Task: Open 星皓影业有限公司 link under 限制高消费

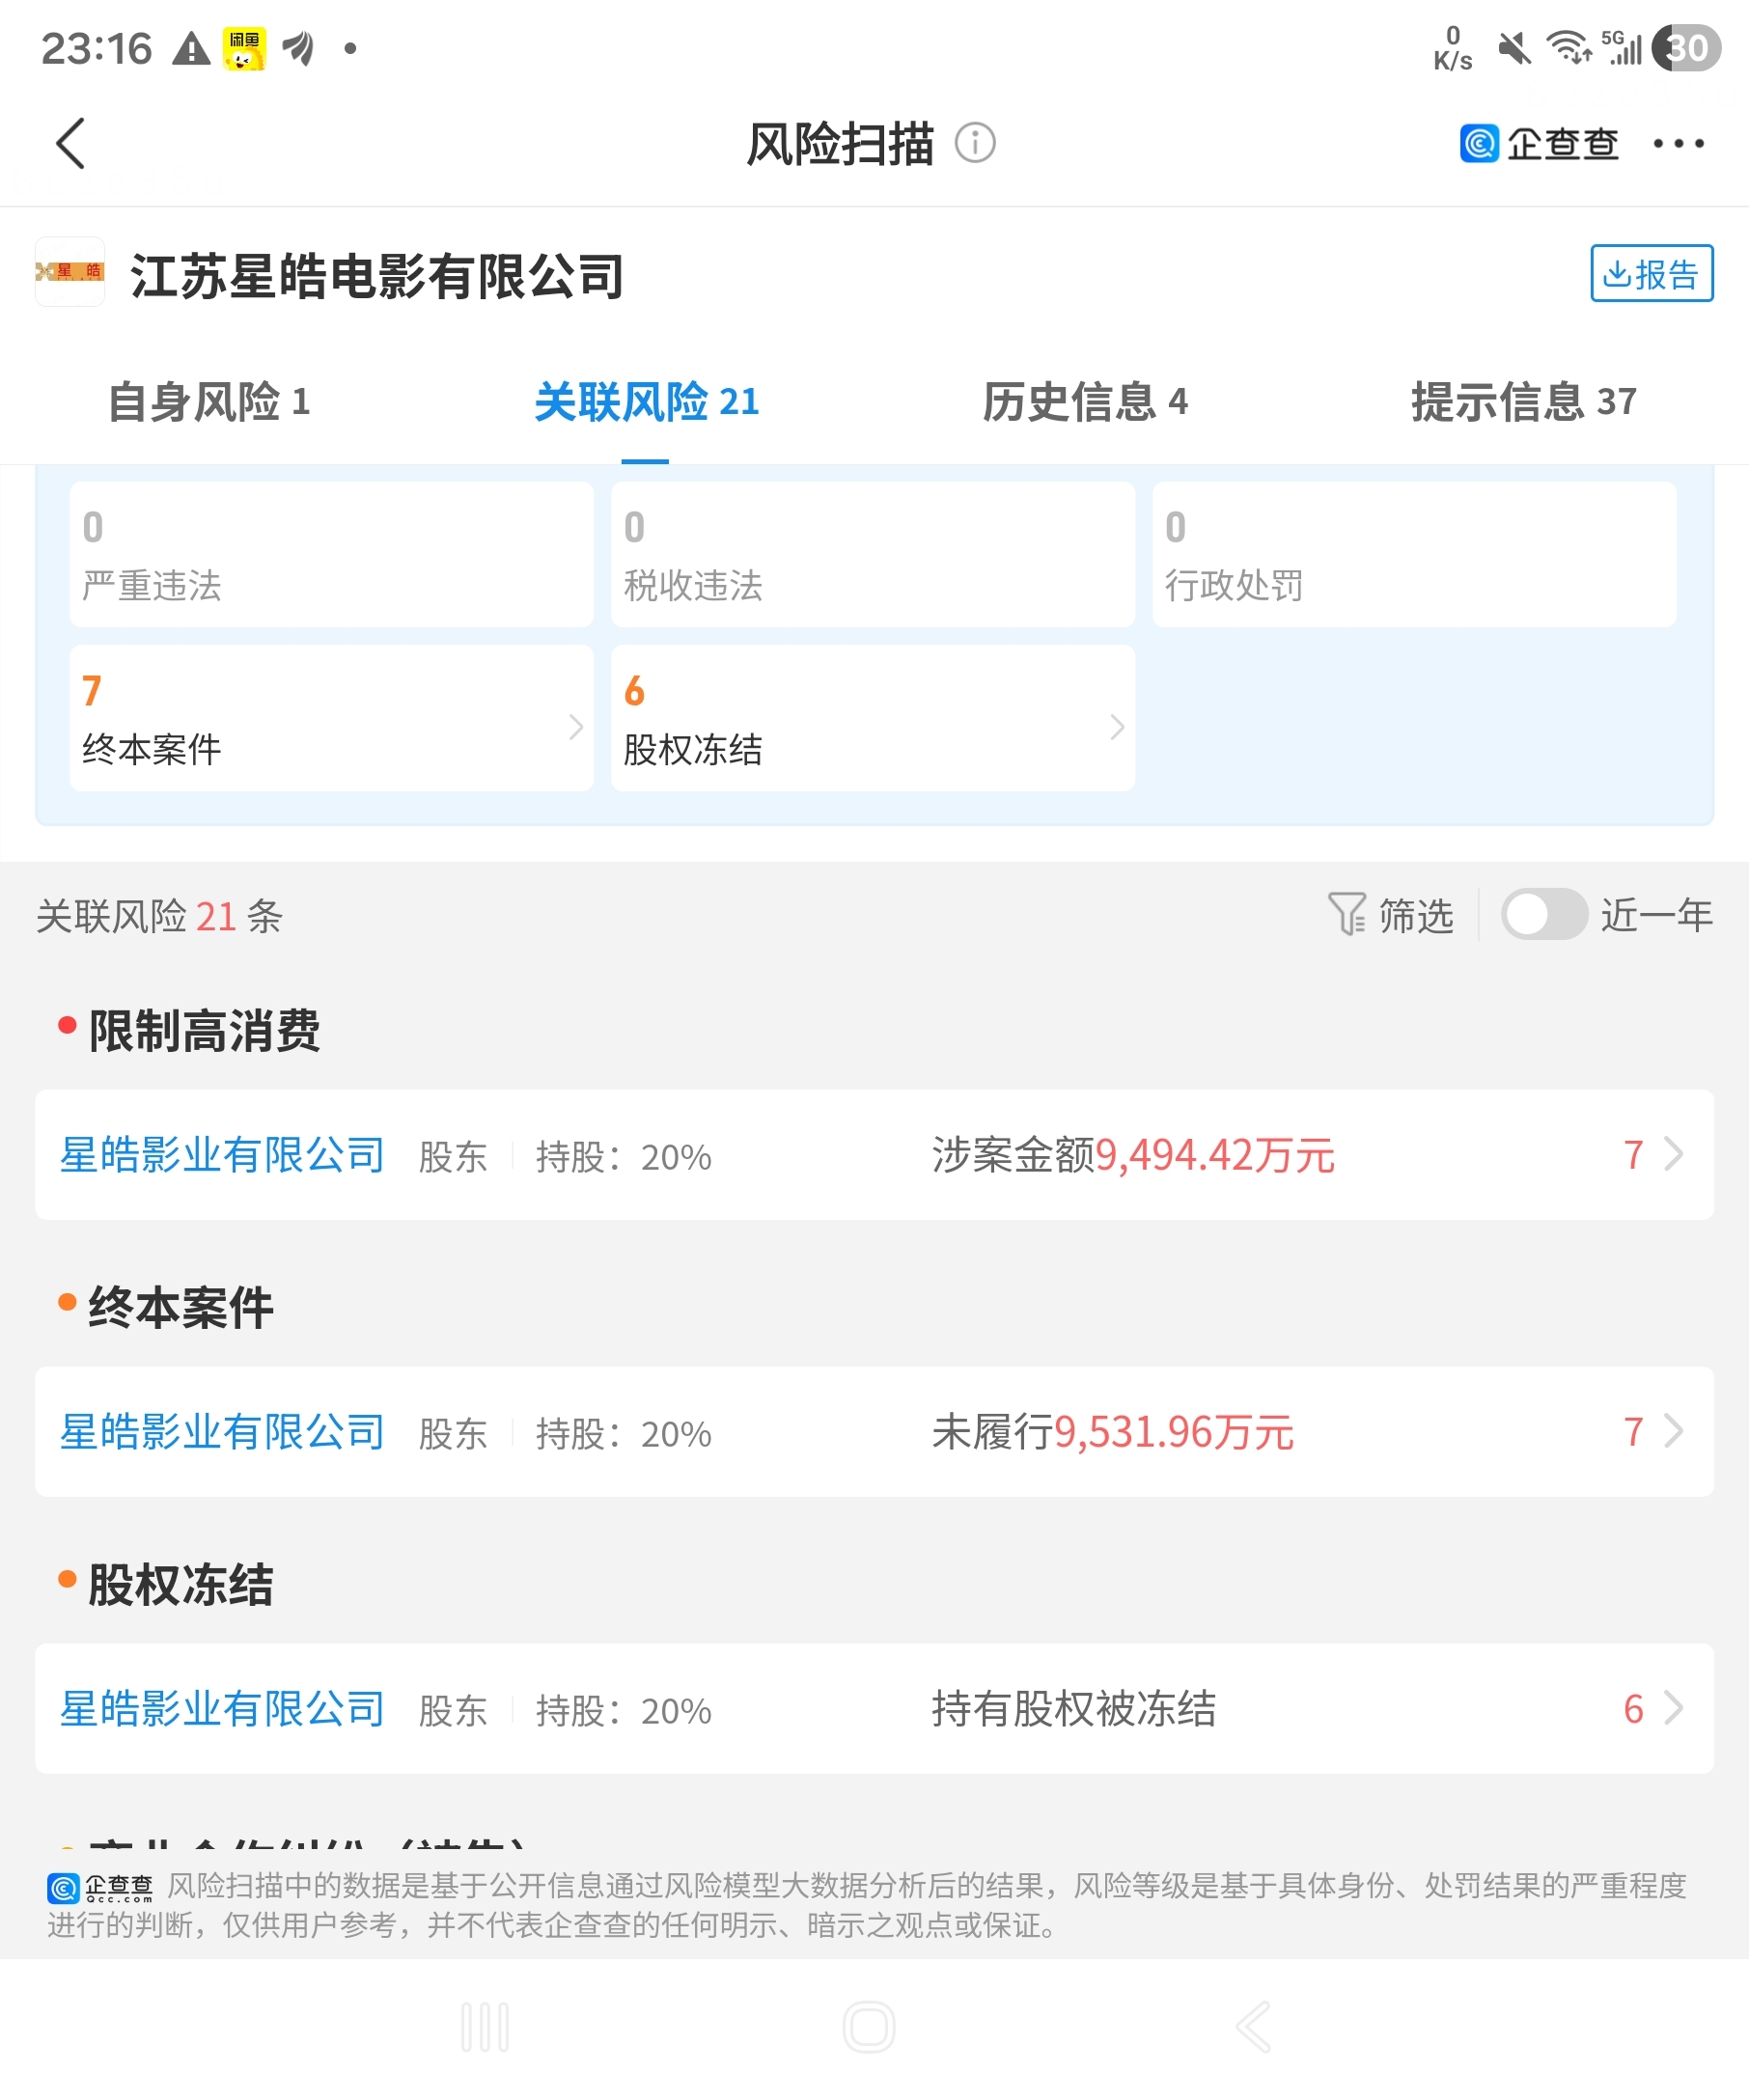Action: pos(222,1155)
